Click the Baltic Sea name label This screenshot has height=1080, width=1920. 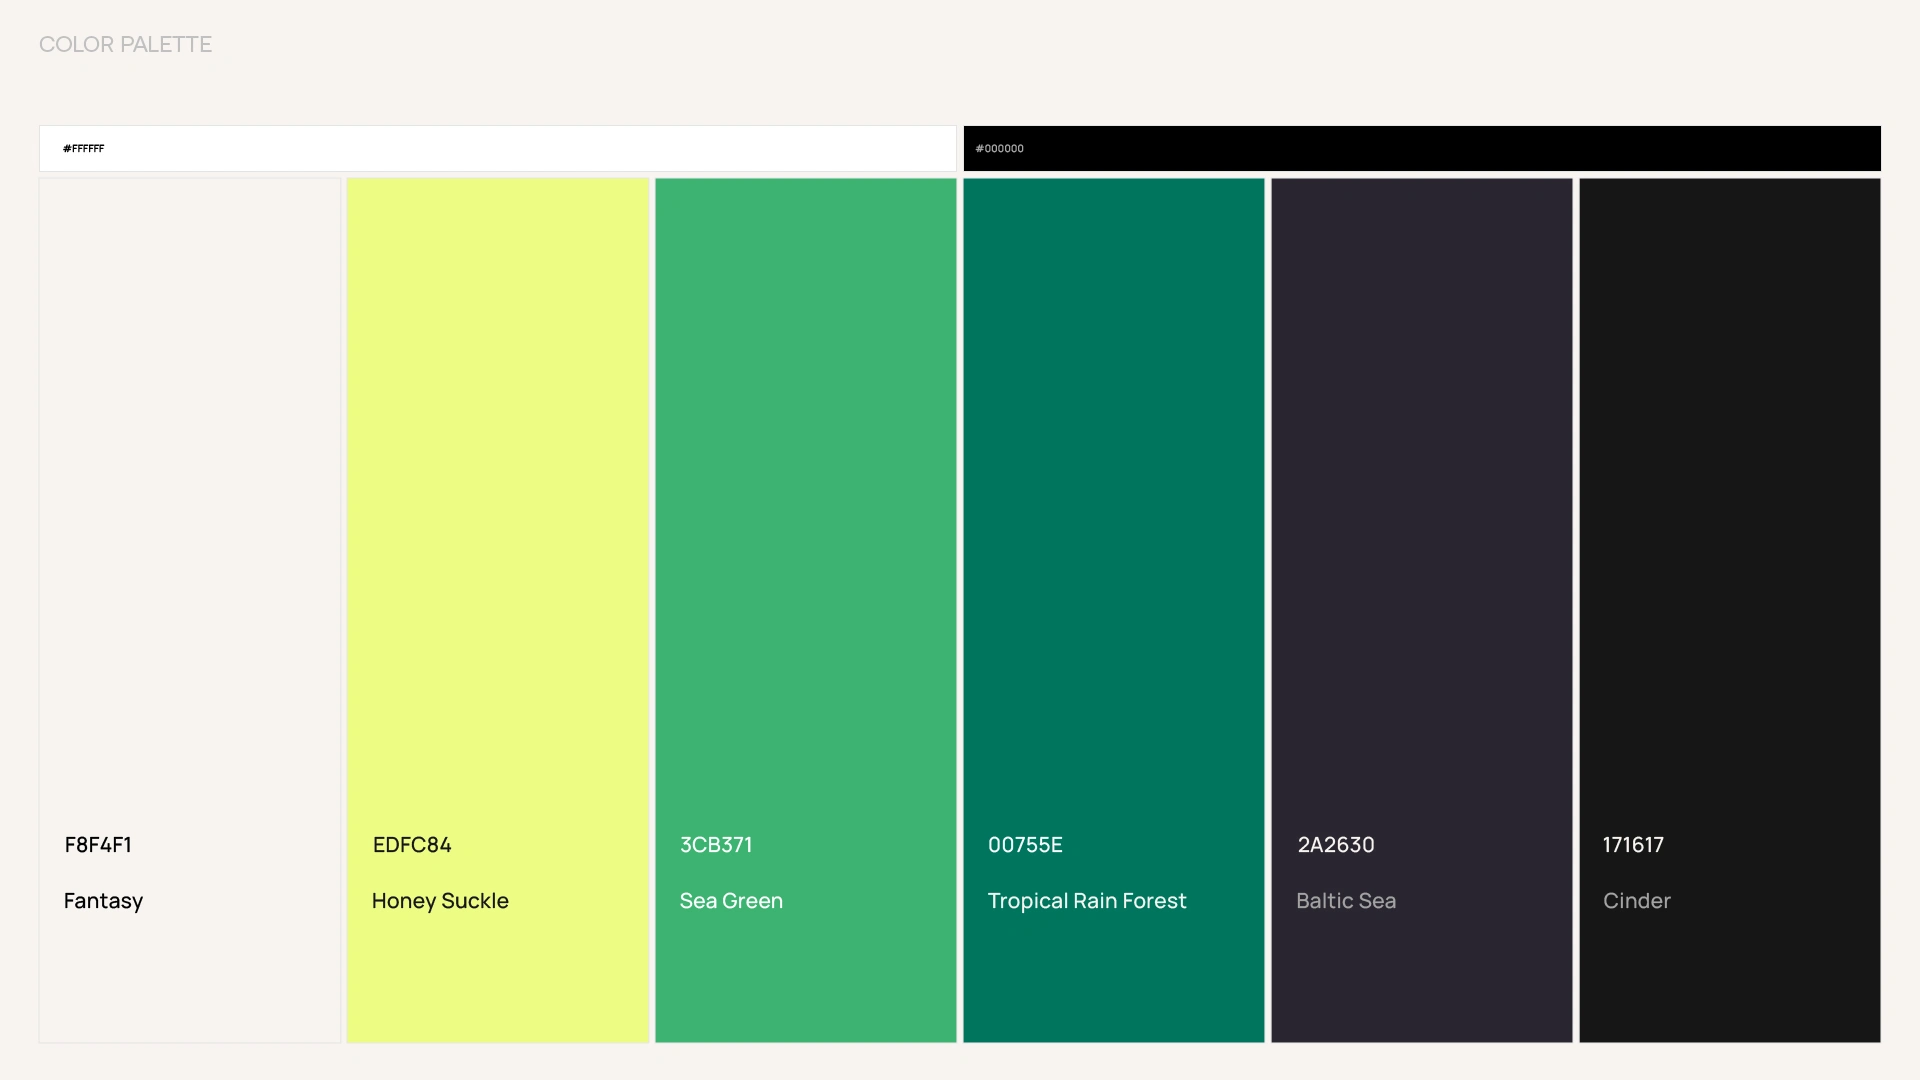click(x=1346, y=901)
